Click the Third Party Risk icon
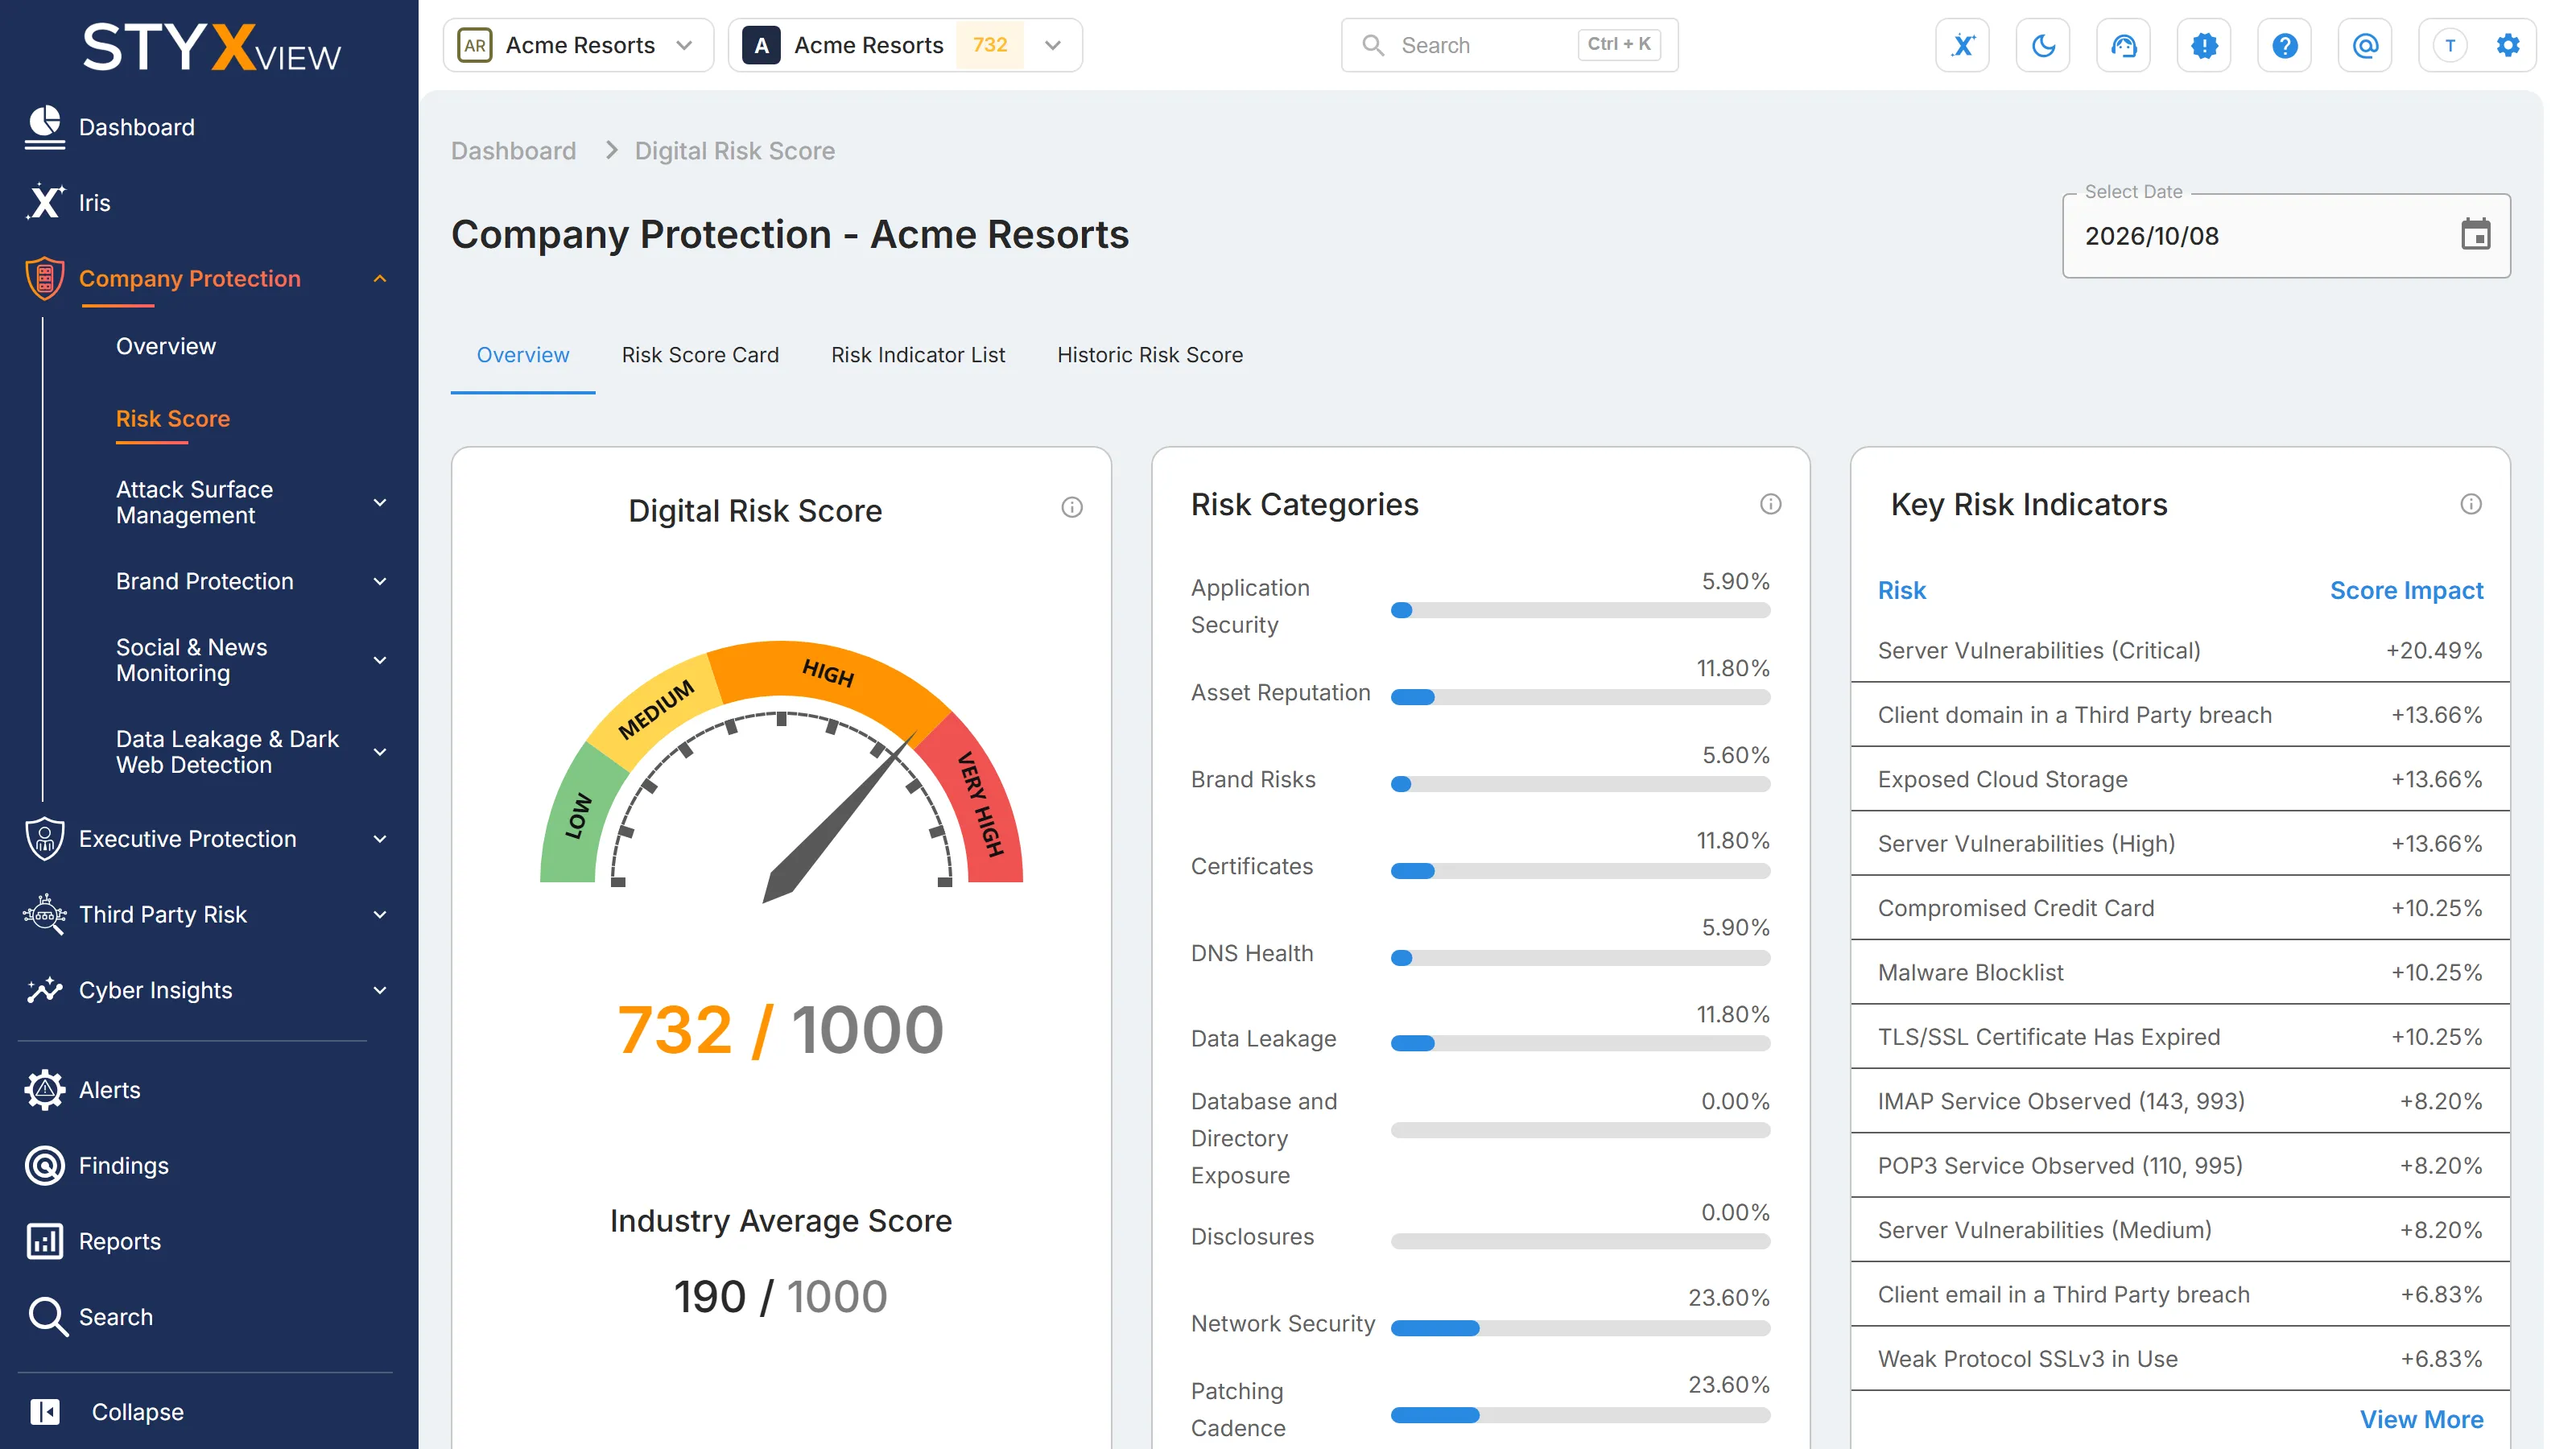The width and height of the screenshot is (2576, 1449). (45, 914)
